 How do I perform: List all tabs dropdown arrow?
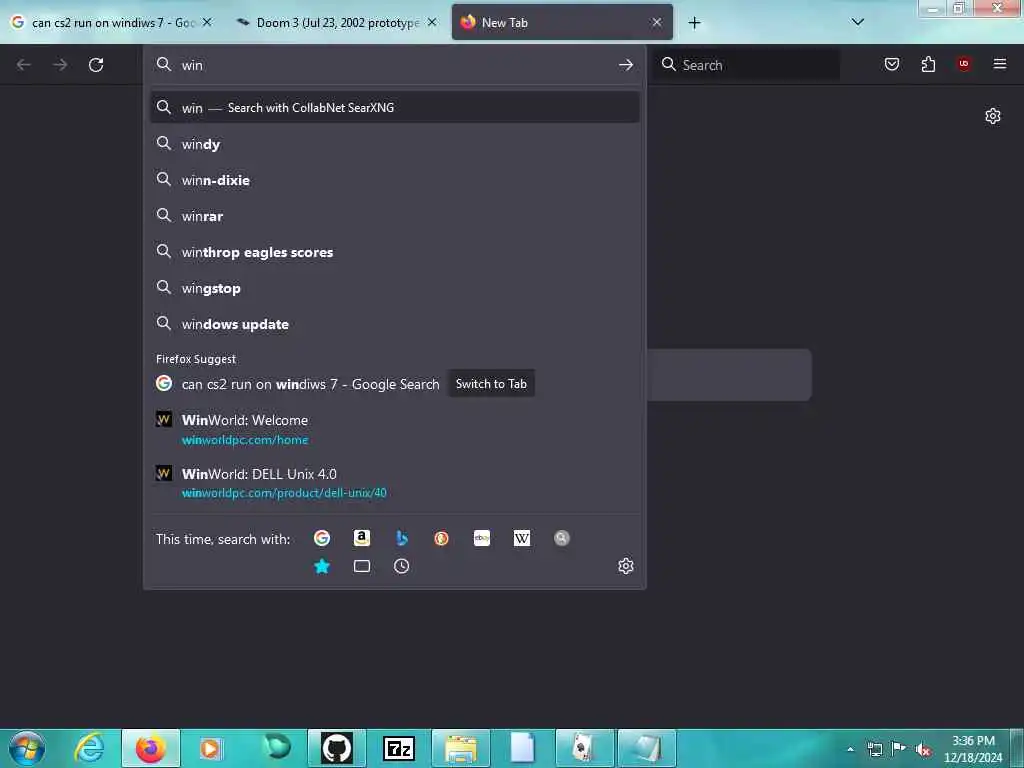[x=858, y=22]
